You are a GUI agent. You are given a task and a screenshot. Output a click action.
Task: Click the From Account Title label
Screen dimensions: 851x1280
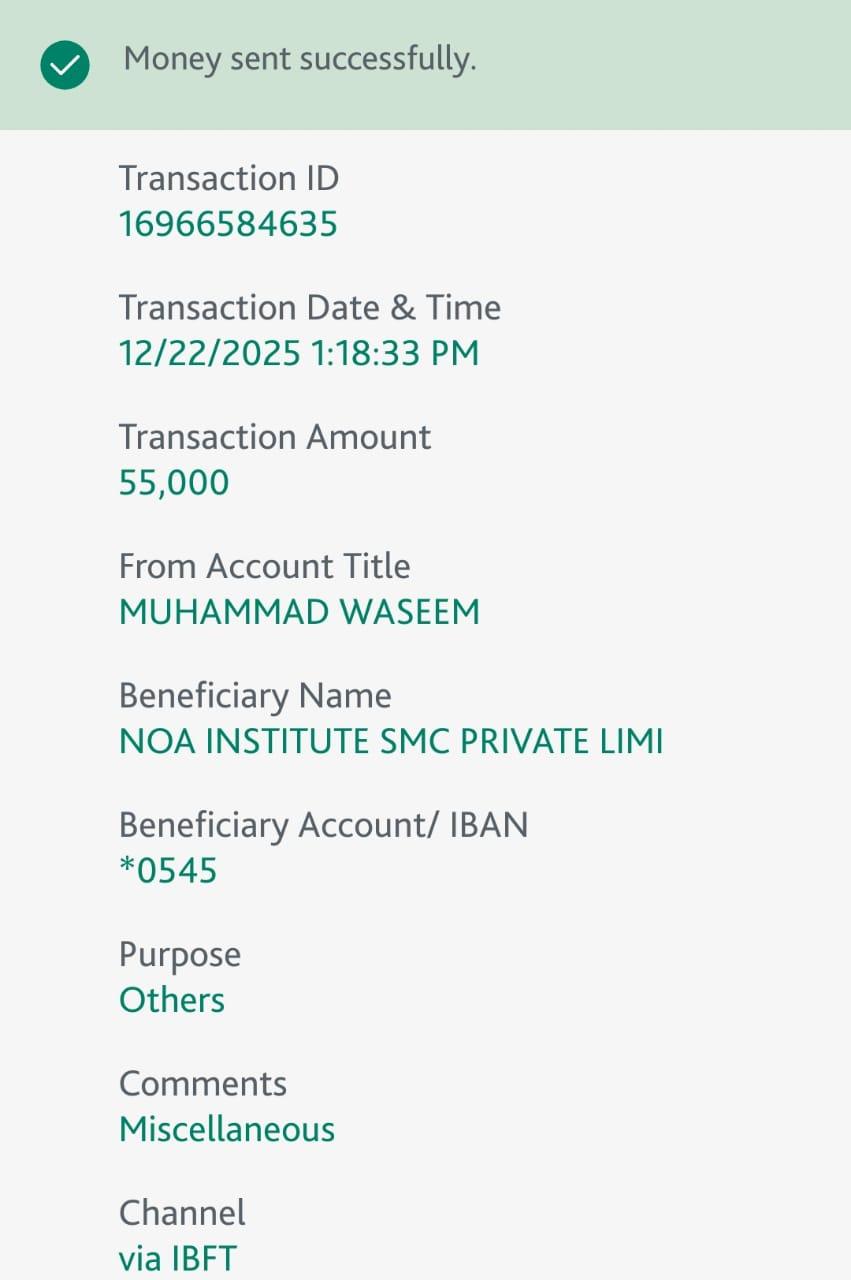[264, 566]
